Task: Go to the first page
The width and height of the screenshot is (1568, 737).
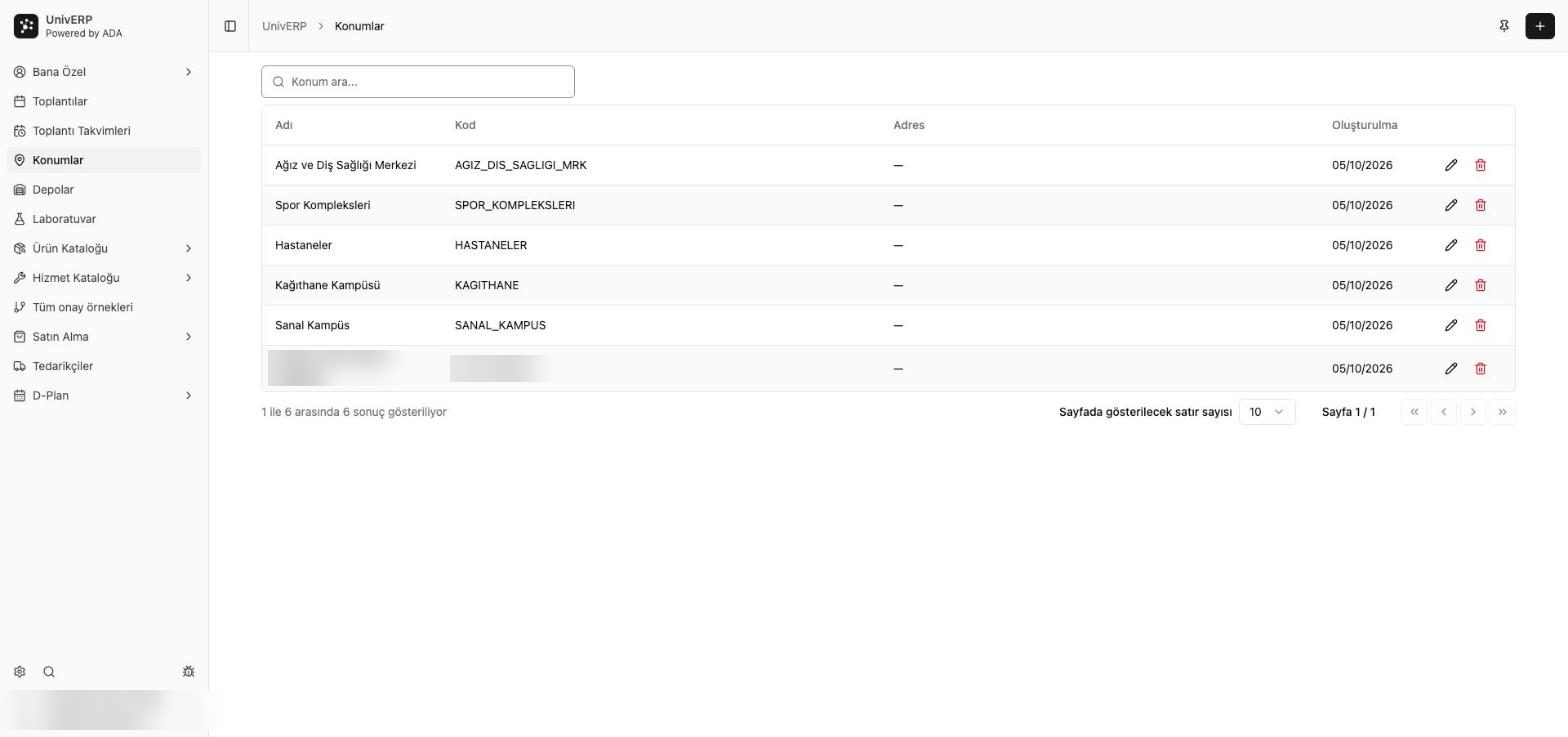Action: coord(1414,412)
